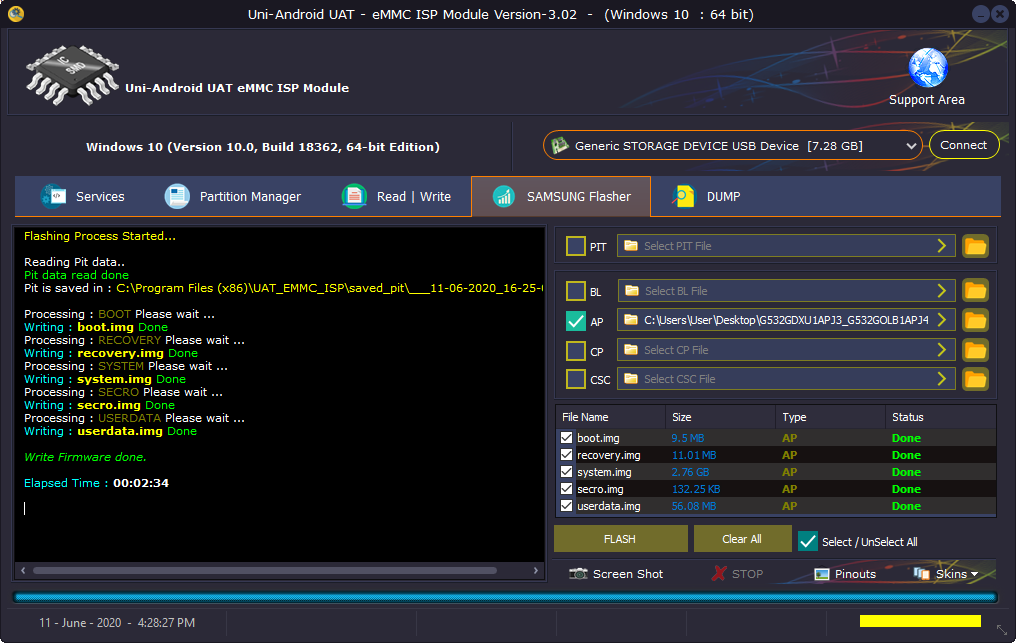Click the STOP red cross icon
1016x643 pixels.
(x=719, y=574)
